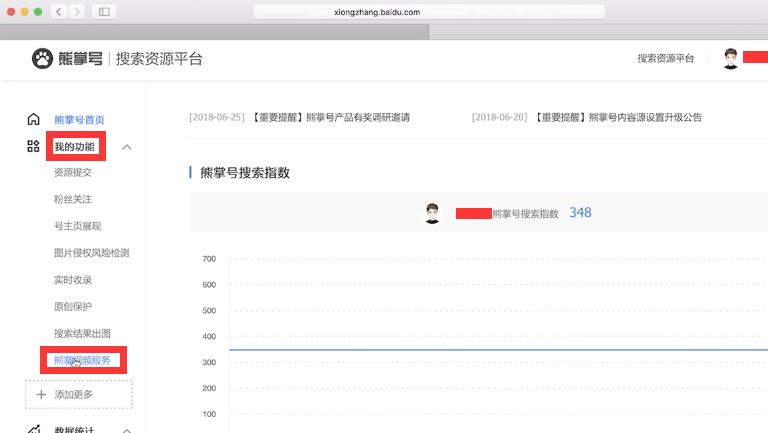Open 资源提交 menu item

click(73, 172)
